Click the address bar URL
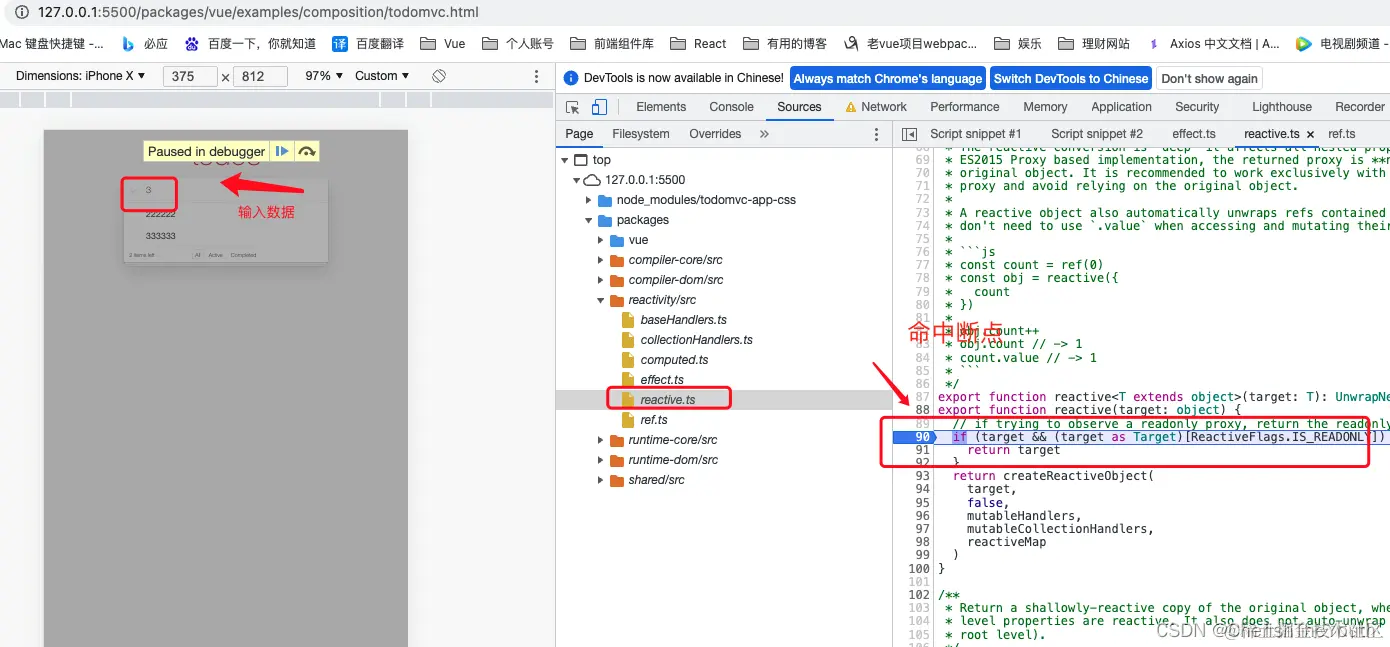 (x=258, y=13)
